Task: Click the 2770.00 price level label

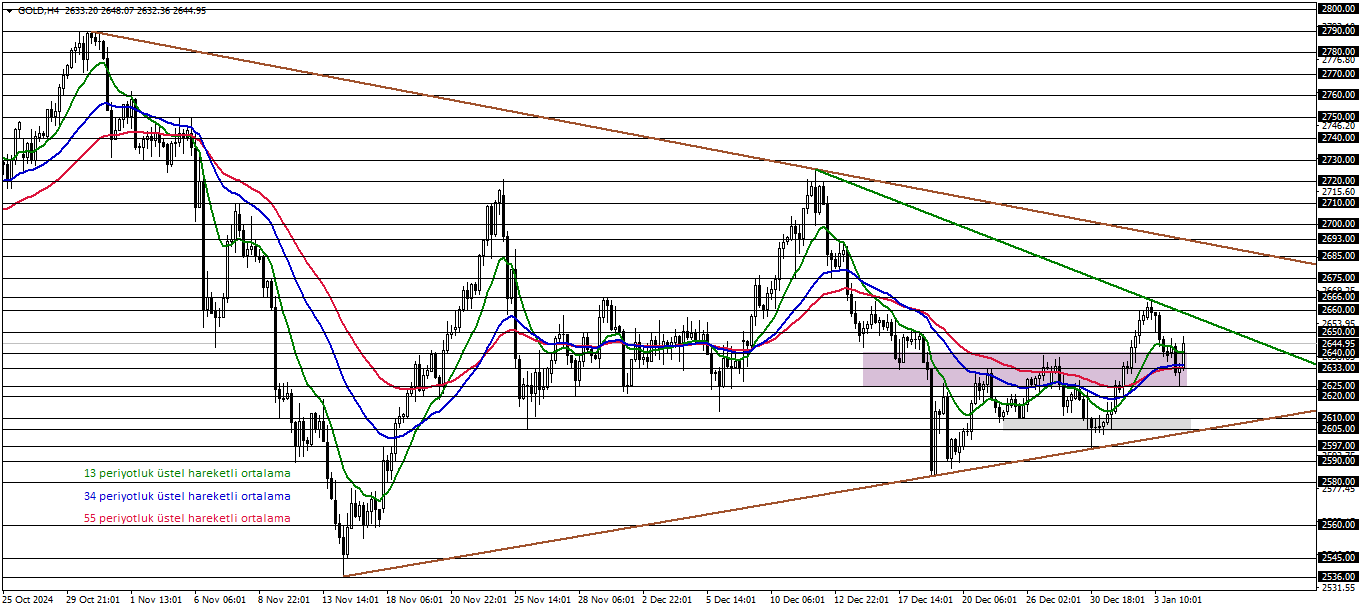Action: pyautogui.click(x=1338, y=74)
